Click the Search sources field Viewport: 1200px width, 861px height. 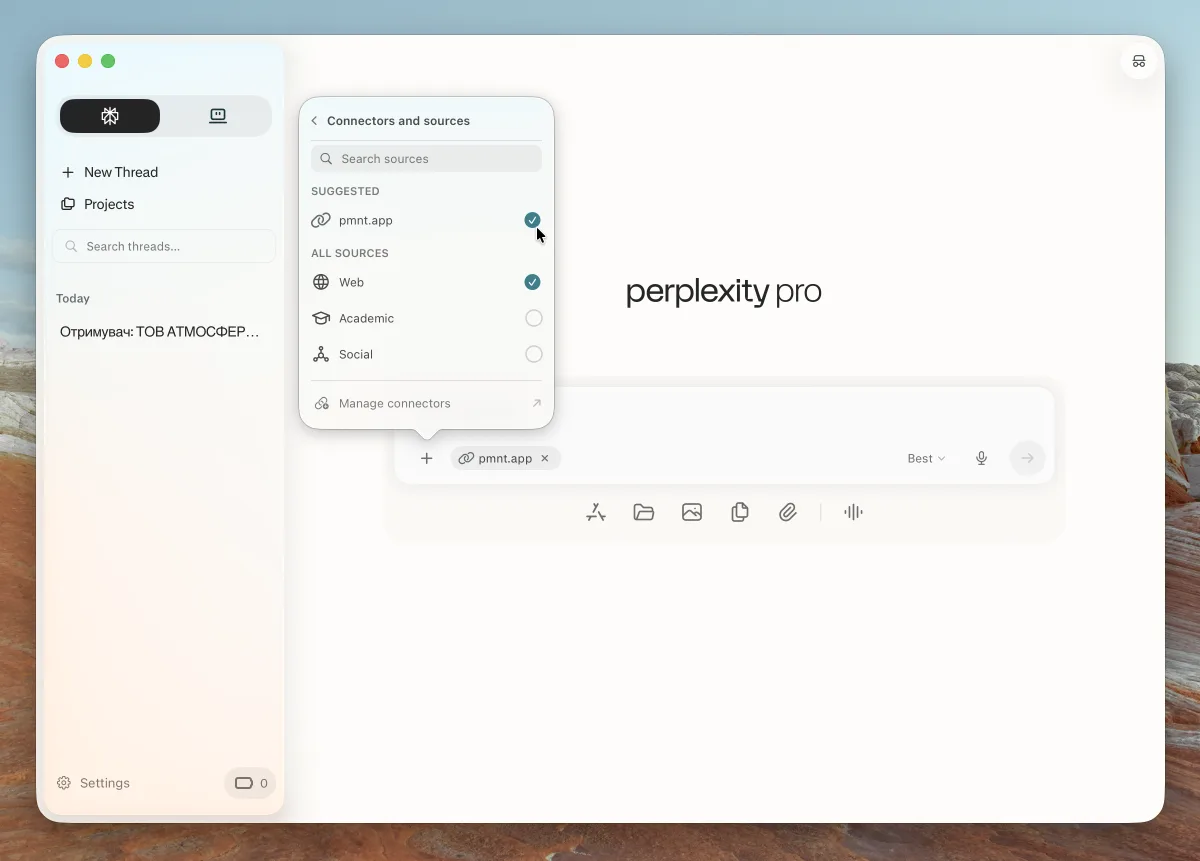click(x=426, y=159)
